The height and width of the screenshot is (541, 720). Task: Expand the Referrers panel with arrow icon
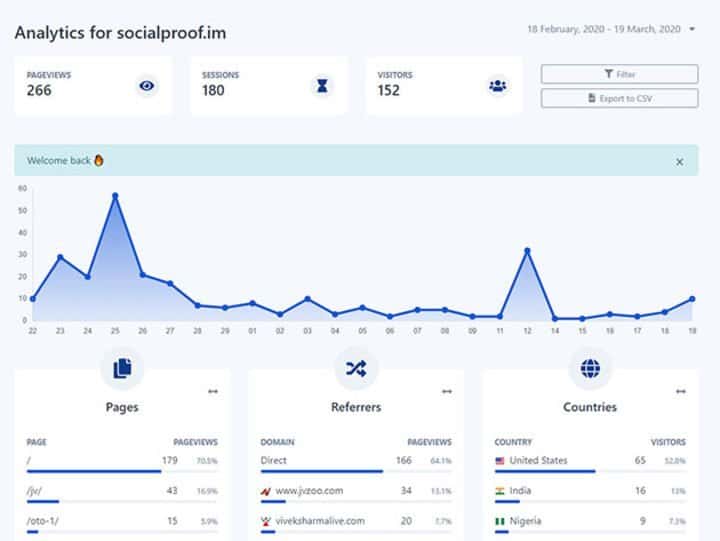pyautogui.click(x=446, y=391)
